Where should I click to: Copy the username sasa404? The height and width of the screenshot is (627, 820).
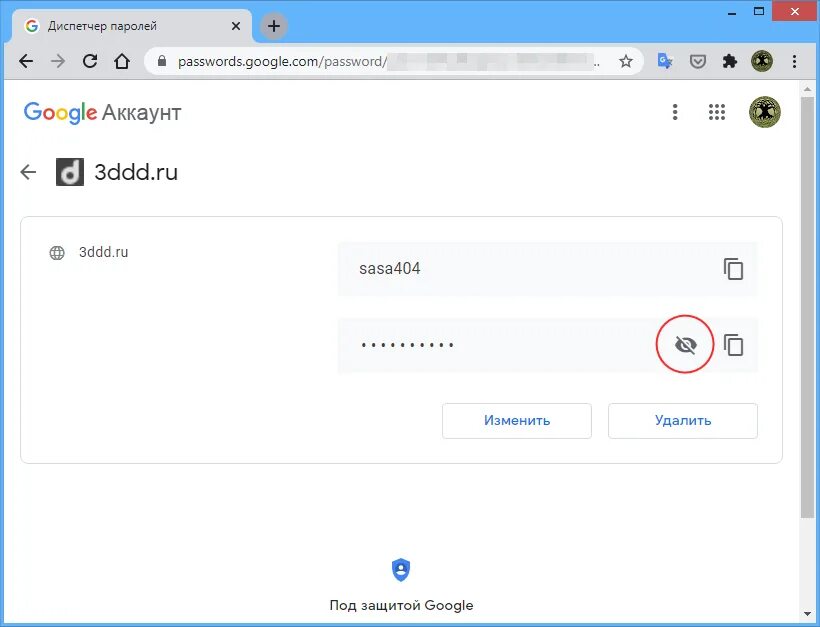coord(733,269)
